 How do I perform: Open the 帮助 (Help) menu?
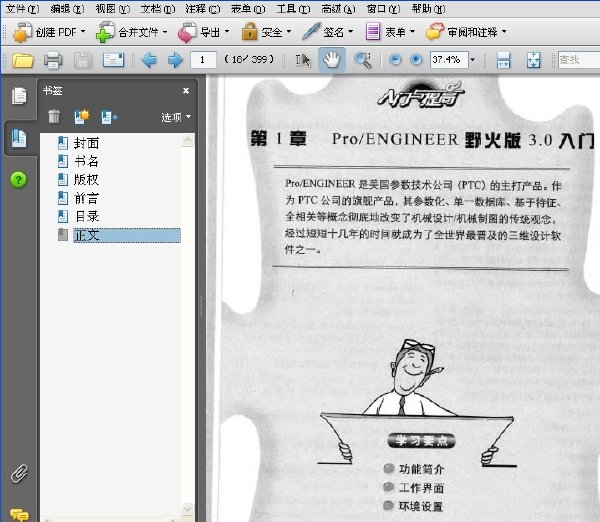pos(428,8)
